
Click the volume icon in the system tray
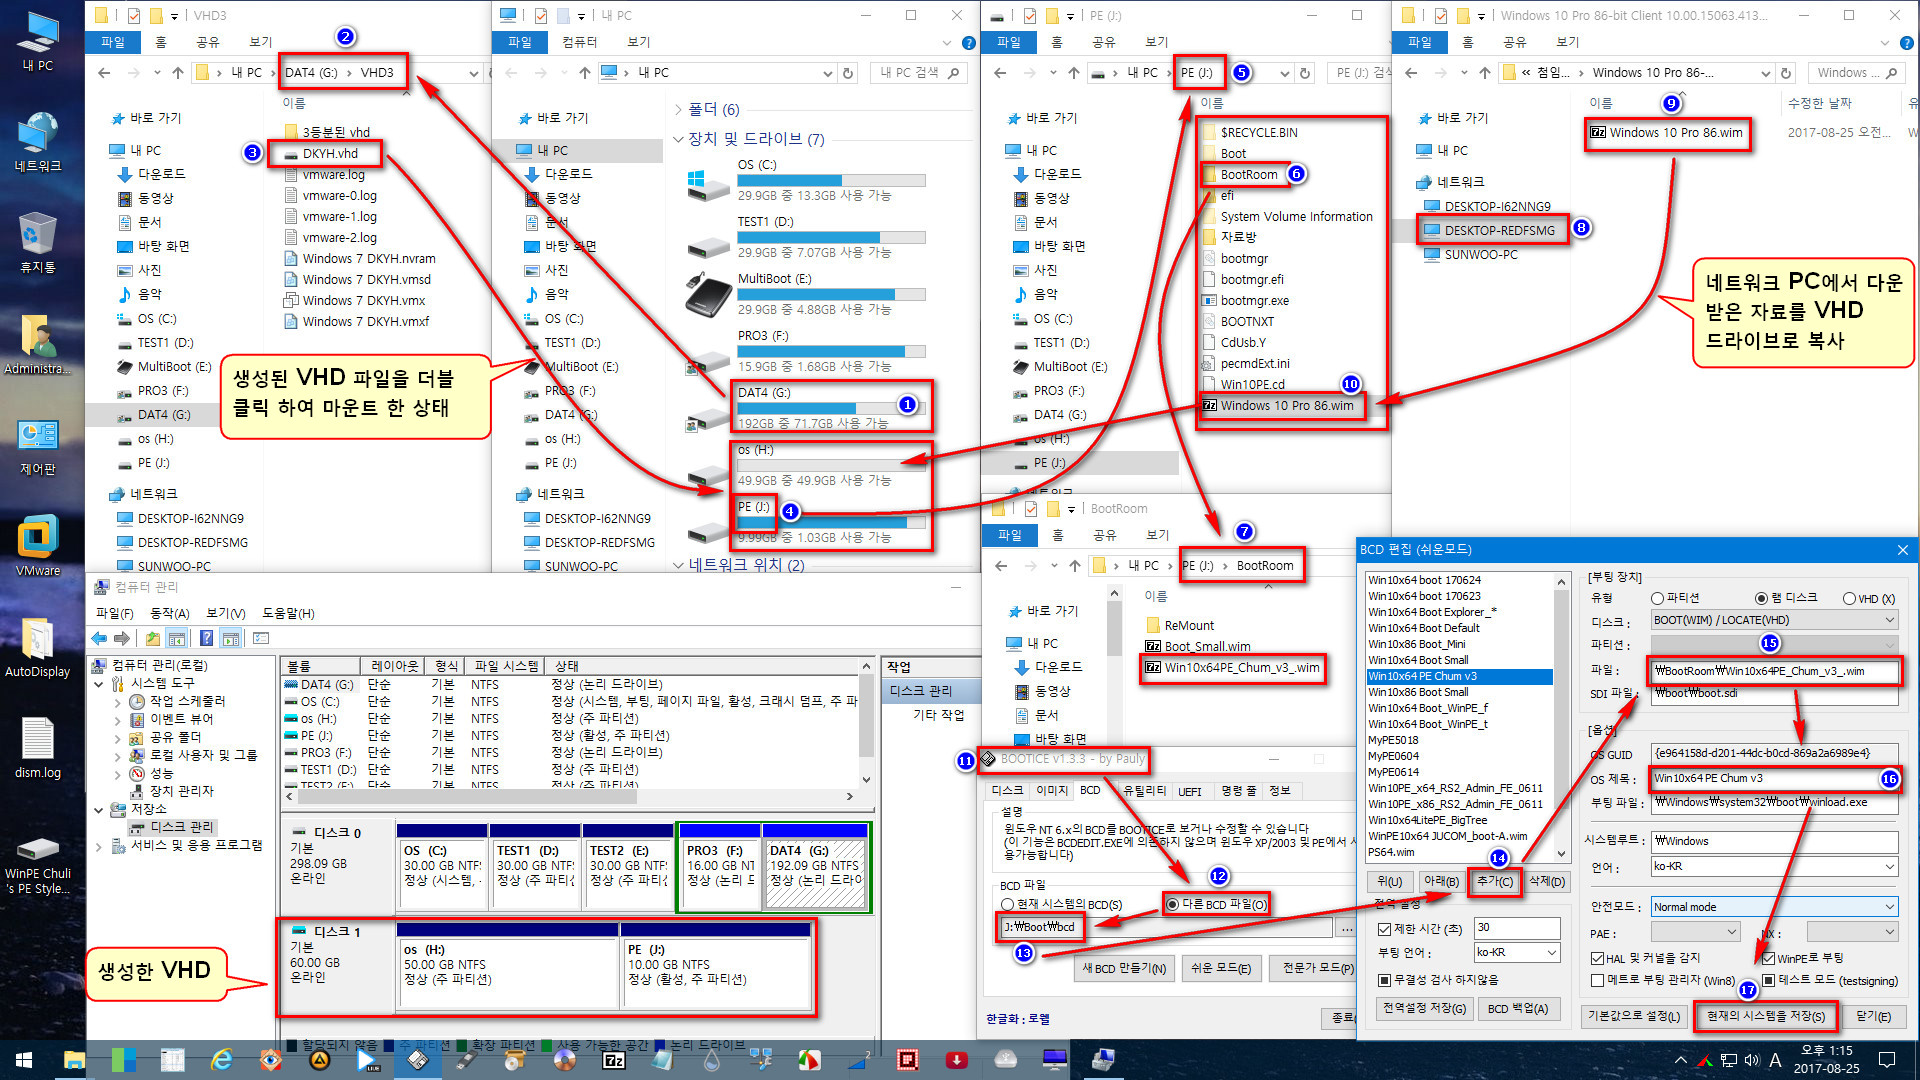click(x=1751, y=1060)
